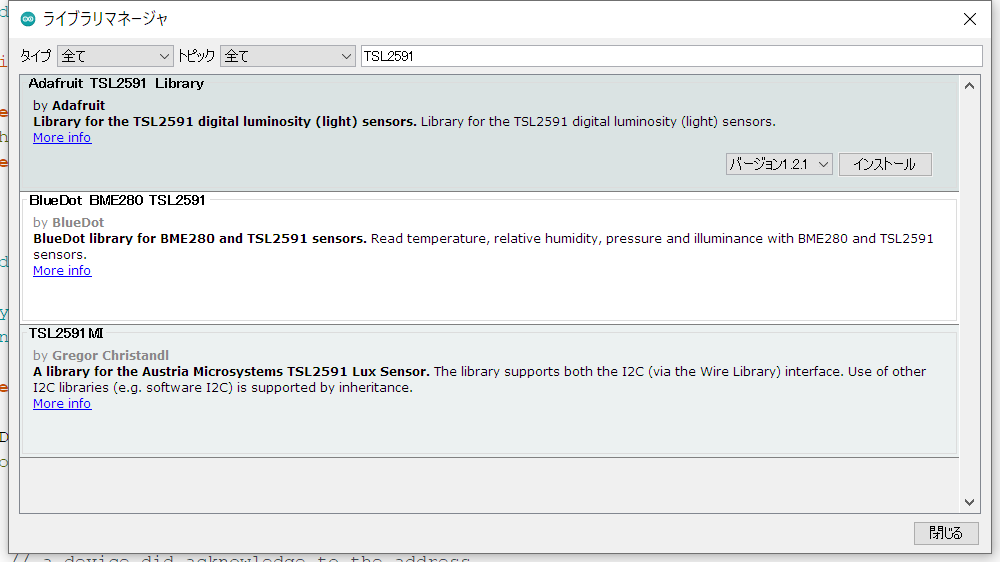Open More info link for Adafruit TSL2591 Library
This screenshot has width=1000, height=562.
pyautogui.click(x=62, y=138)
